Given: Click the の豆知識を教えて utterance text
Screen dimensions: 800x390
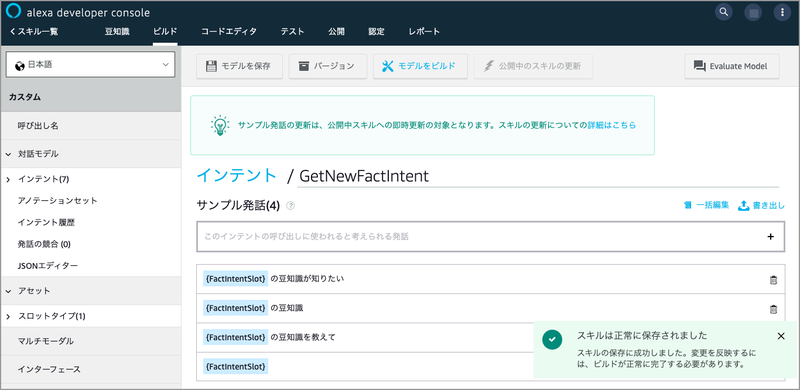Looking at the screenshot, I should [x=303, y=337].
